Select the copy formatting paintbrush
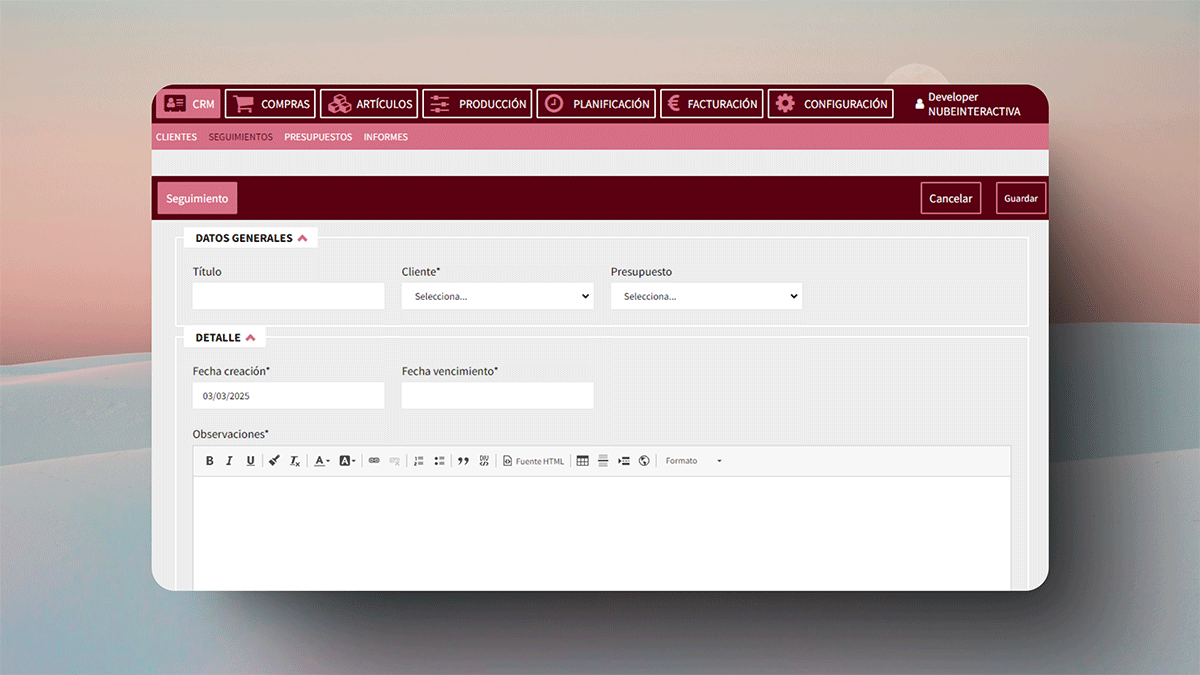 point(274,461)
